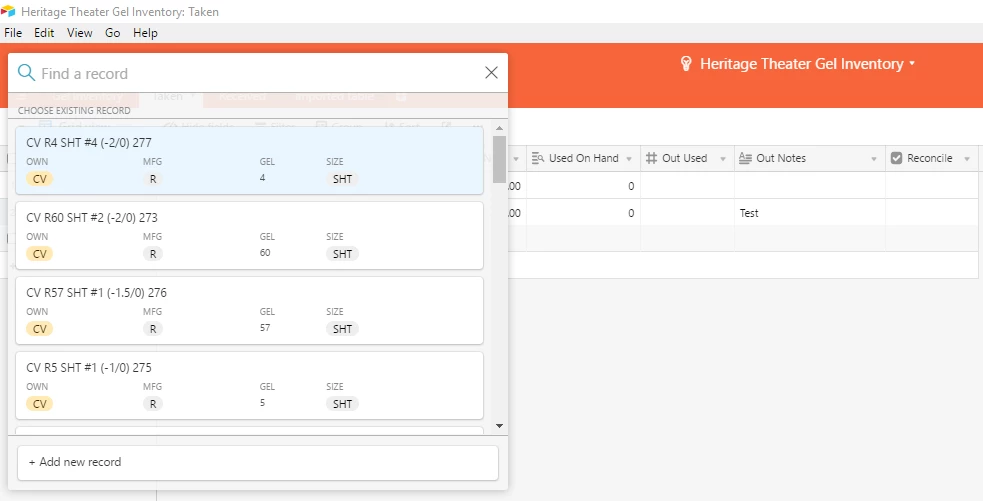Select record CV R57 SHT #1 (-1.5/0) 276
This screenshot has height=501, width=983.
click(x=250, y=310)
